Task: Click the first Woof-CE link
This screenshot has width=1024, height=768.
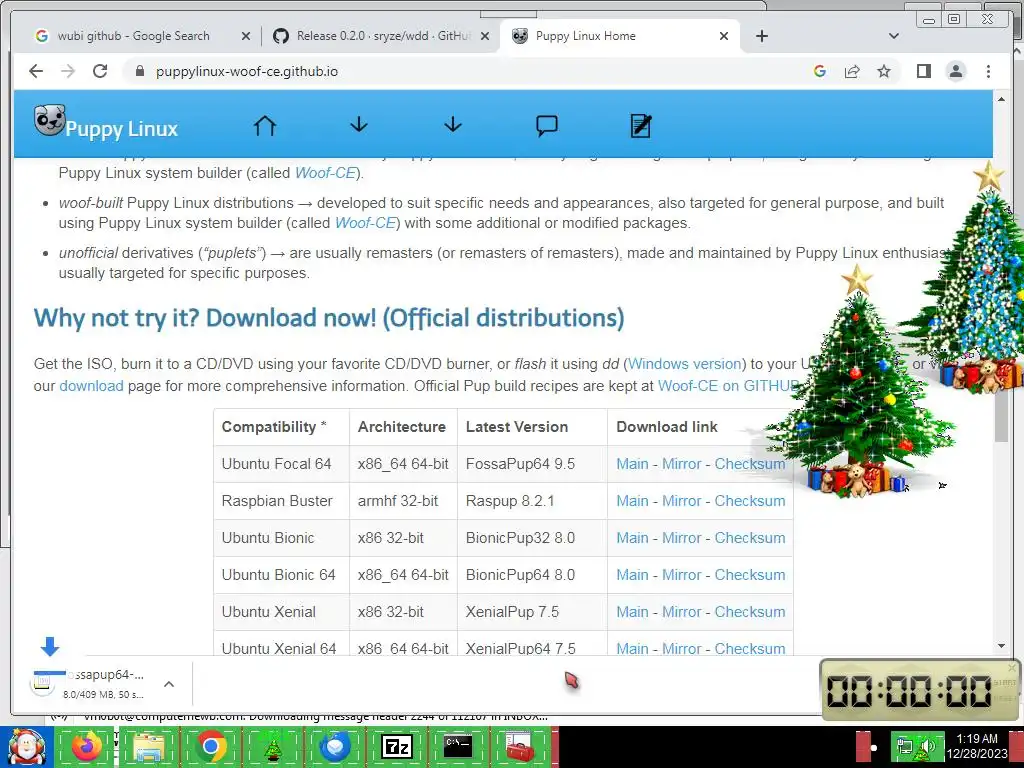Action: pos(325,173)
